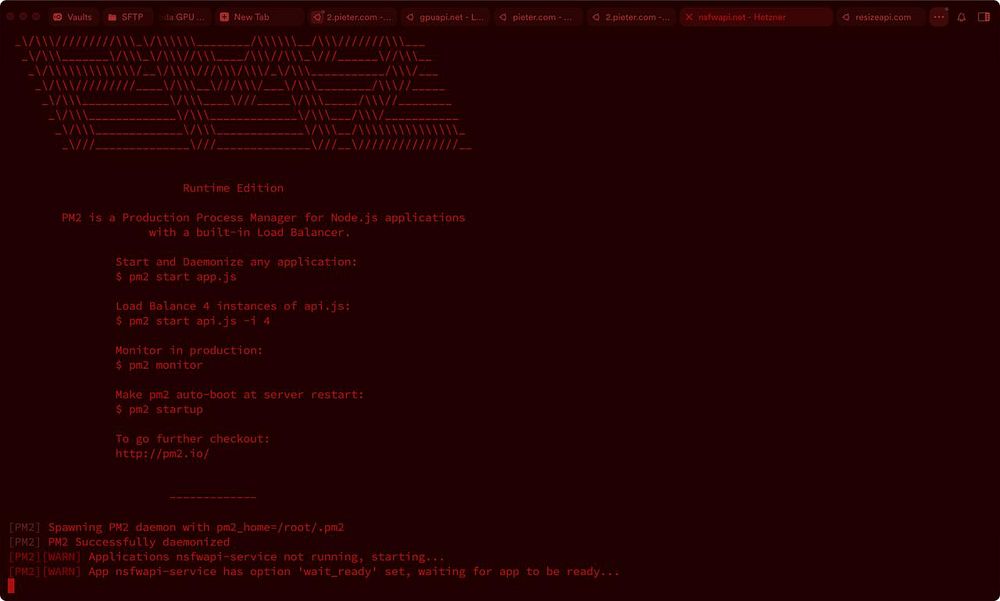Open the Vaults tab
This screenshot has width=1000, height=601.
pyautogui.click(x=72, y=17)
